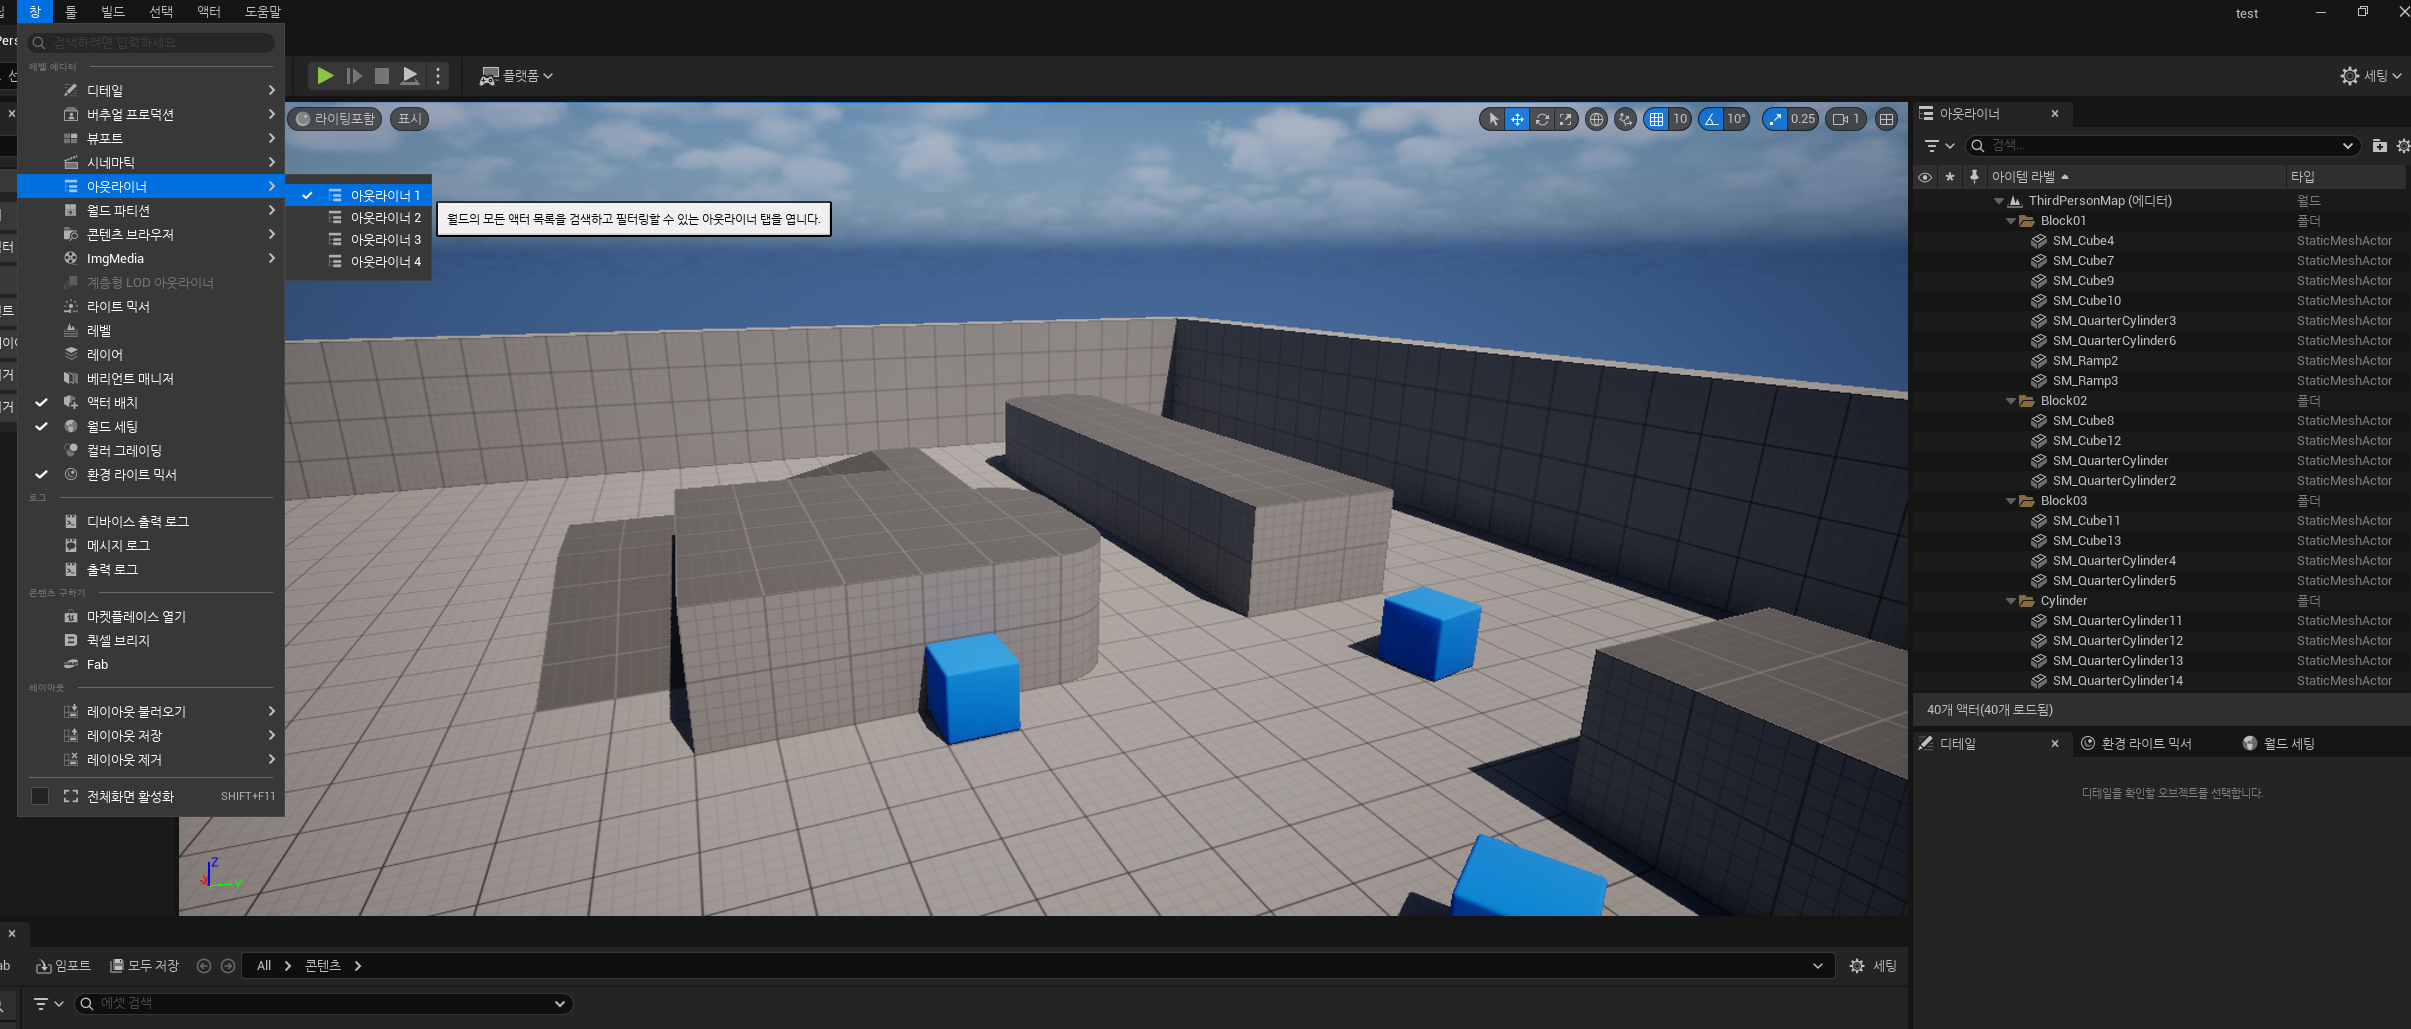
Task: Toggle the 액터 배치 panel checkmark entry
Action: 151,403
